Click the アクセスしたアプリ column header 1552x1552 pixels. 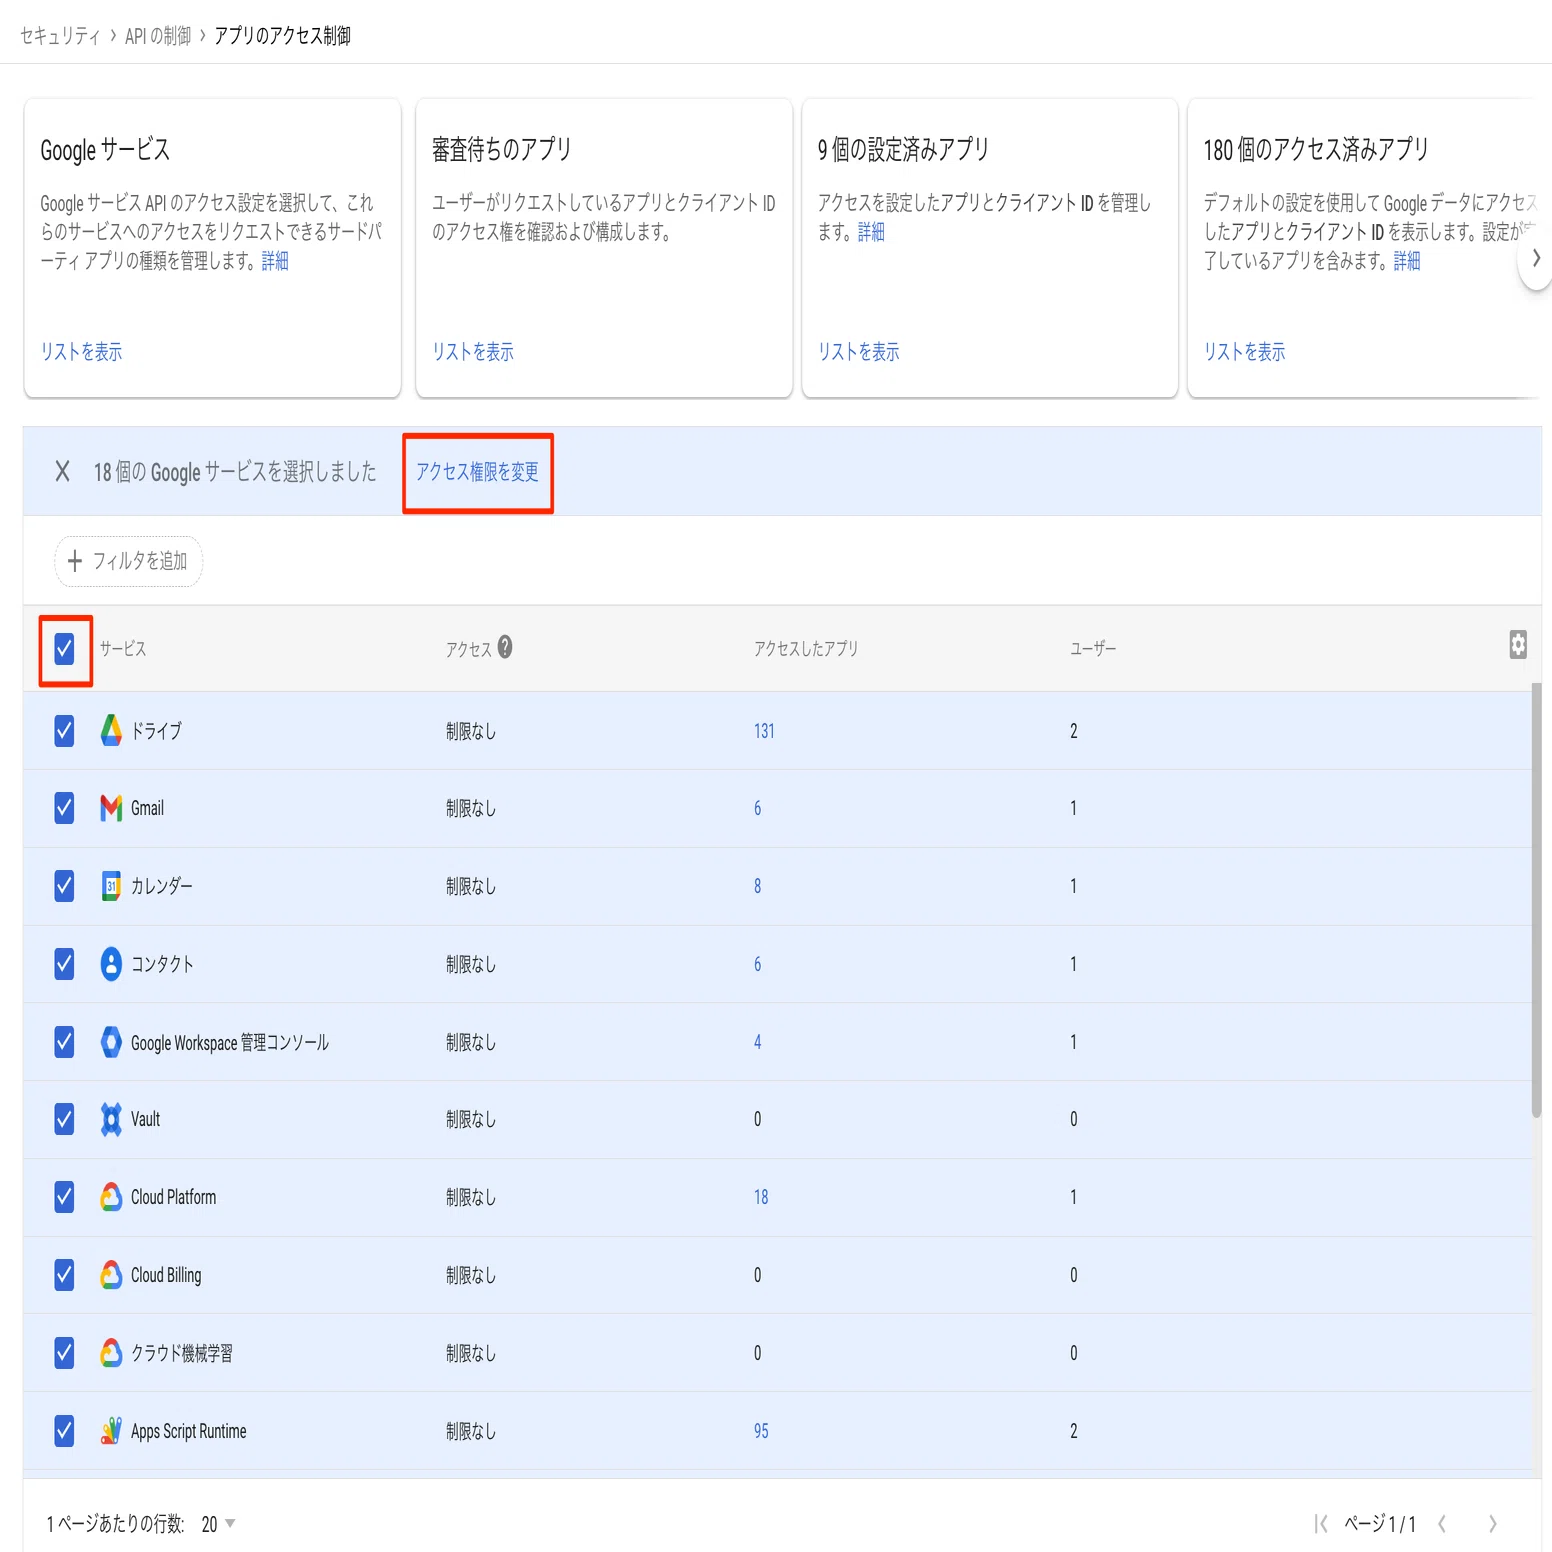(x=806, y=649)
